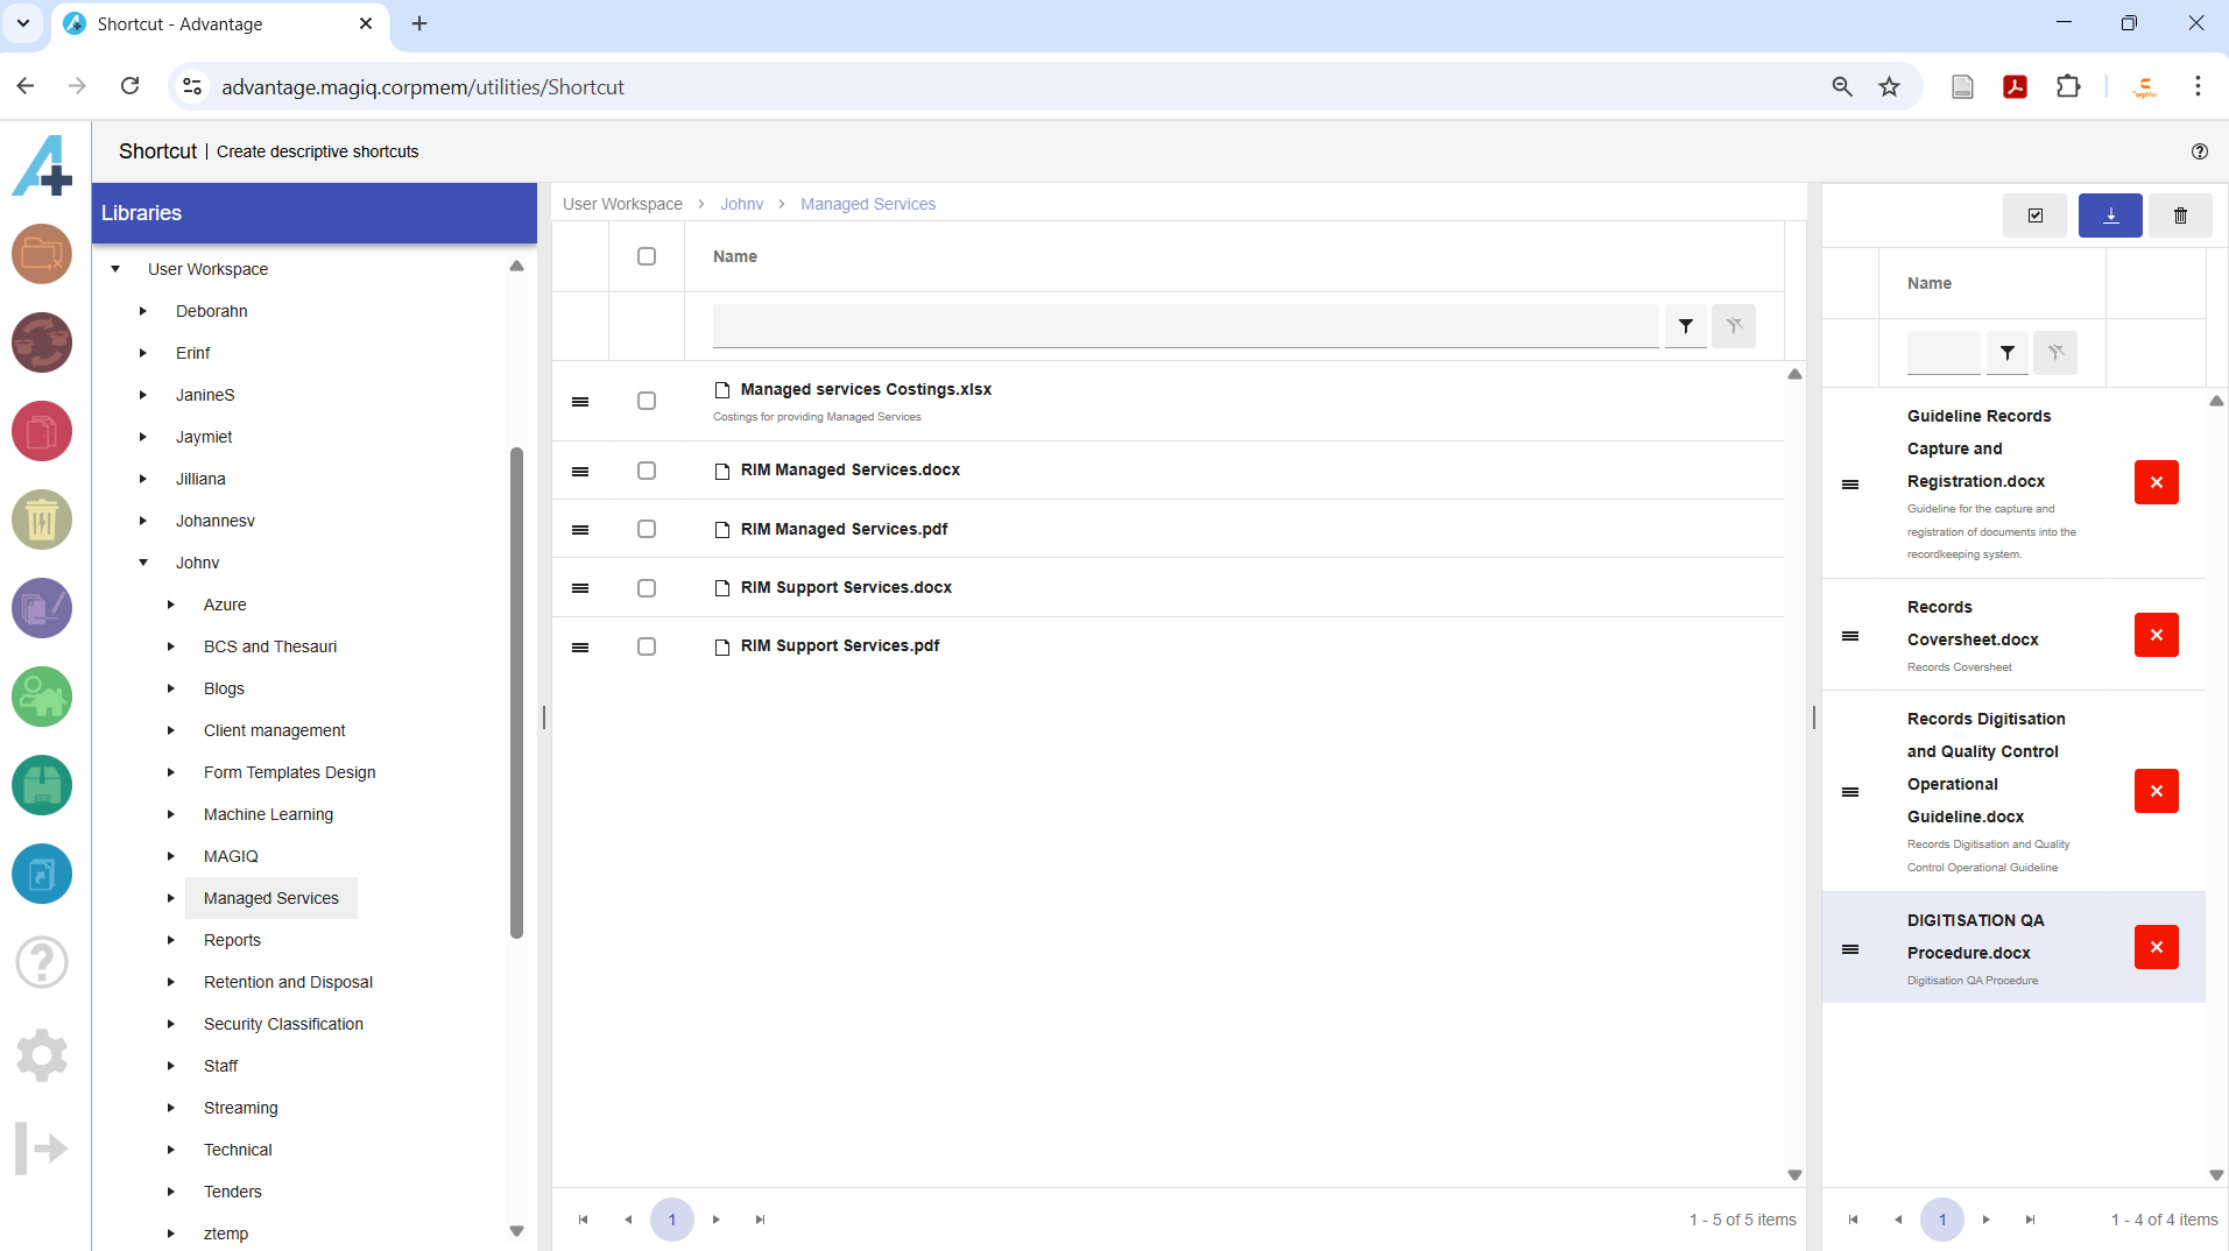Toggle the select-all checkbox in Name header

pos(646,256)
